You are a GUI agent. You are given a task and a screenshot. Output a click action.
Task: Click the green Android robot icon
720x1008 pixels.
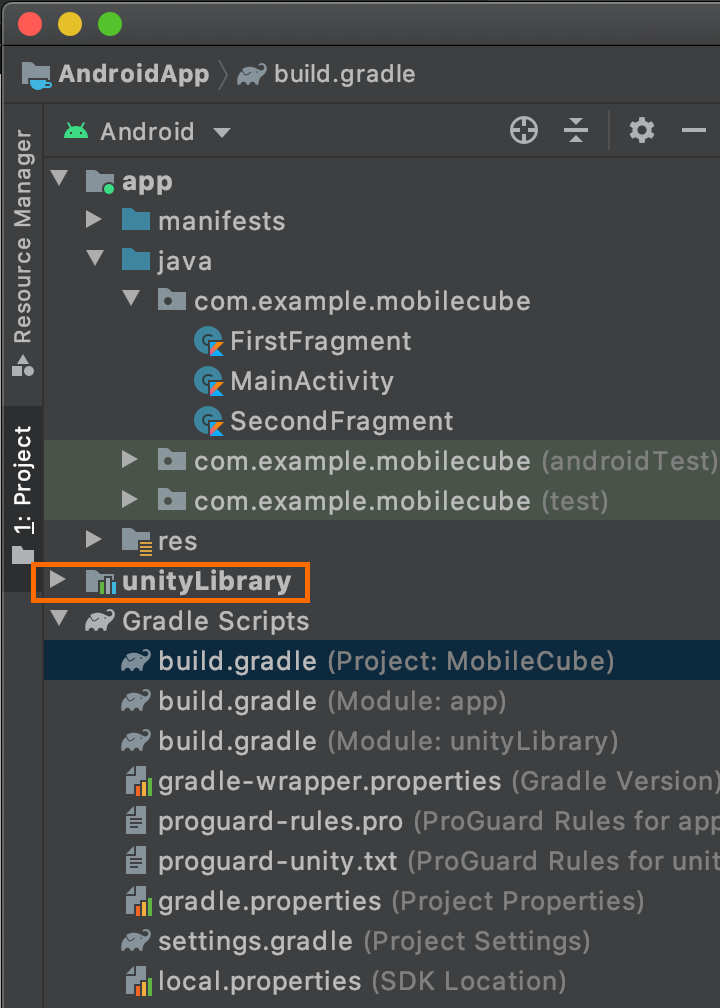pyautogui.click(x=76, y=132)
